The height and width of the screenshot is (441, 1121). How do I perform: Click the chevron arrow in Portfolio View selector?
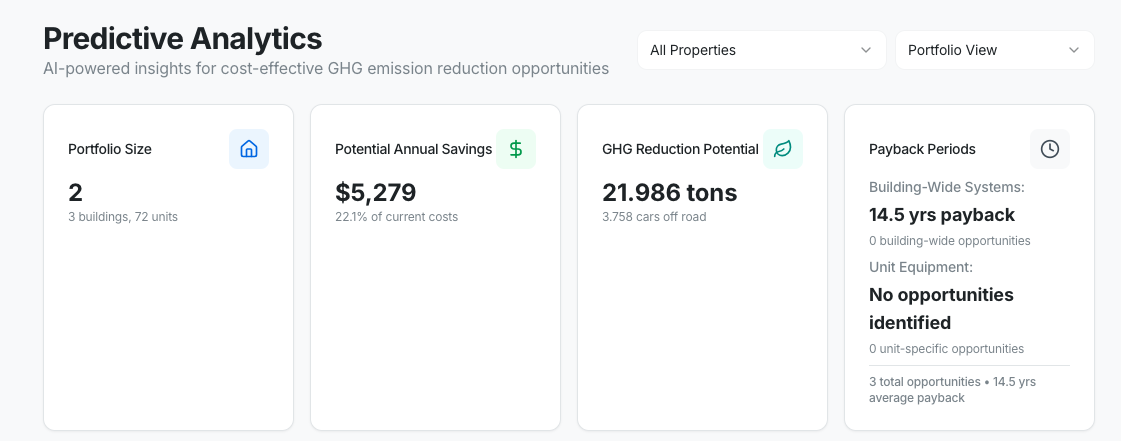tap(1074, 50)
